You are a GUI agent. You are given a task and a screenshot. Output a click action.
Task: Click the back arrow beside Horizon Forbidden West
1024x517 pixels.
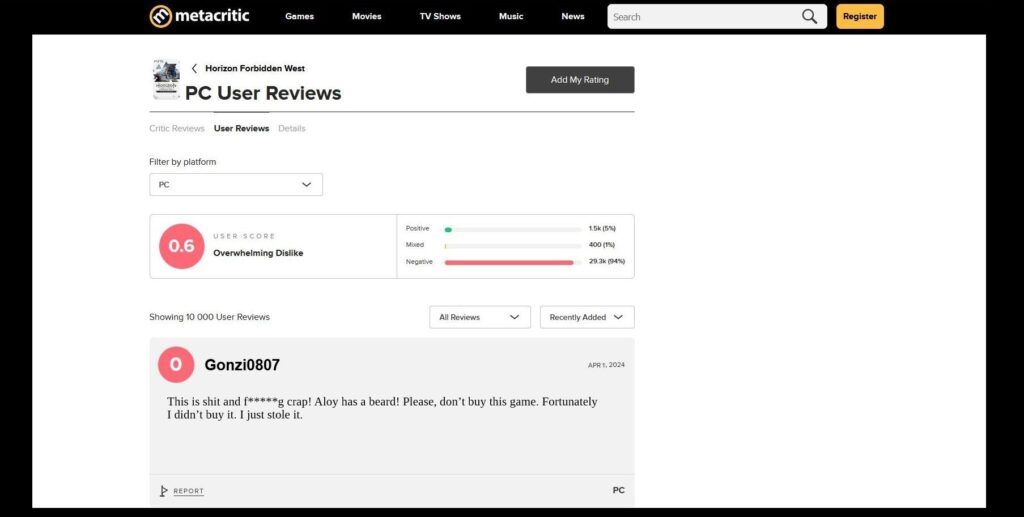pyautogui.click(x=194, y=69)
